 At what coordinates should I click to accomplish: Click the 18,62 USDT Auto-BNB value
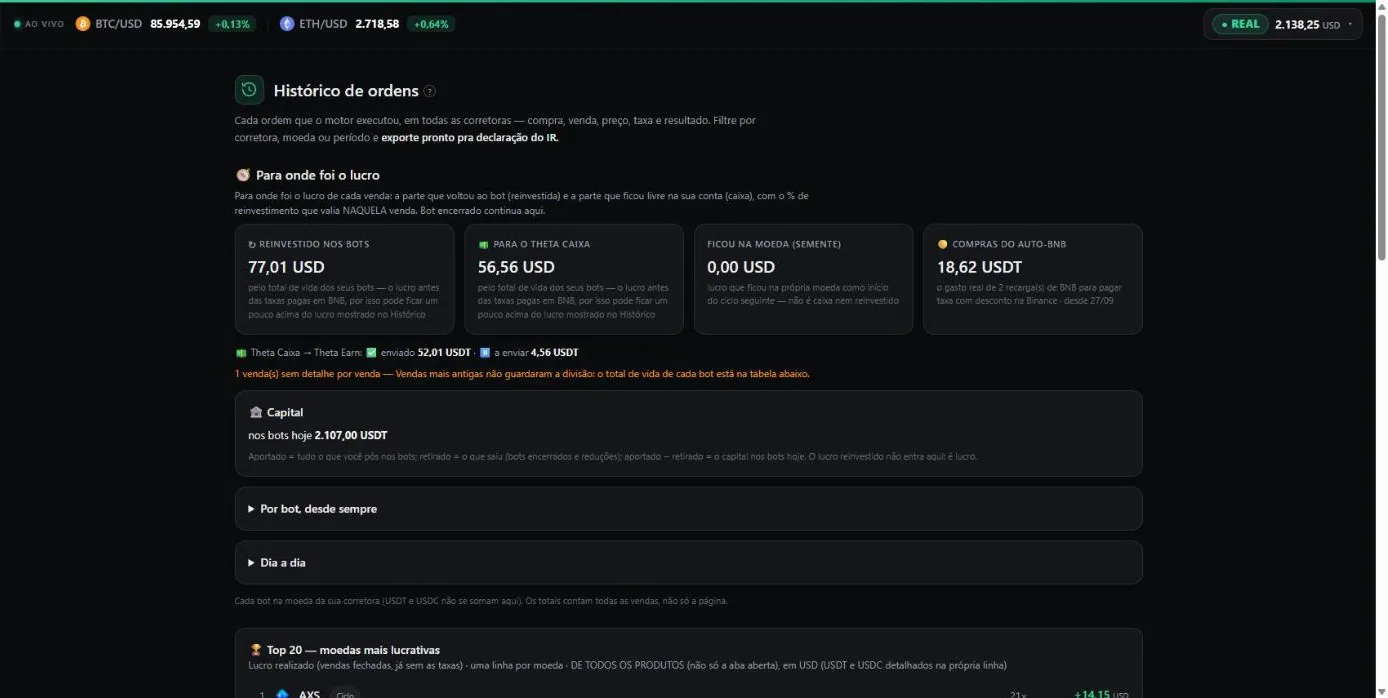980,267
